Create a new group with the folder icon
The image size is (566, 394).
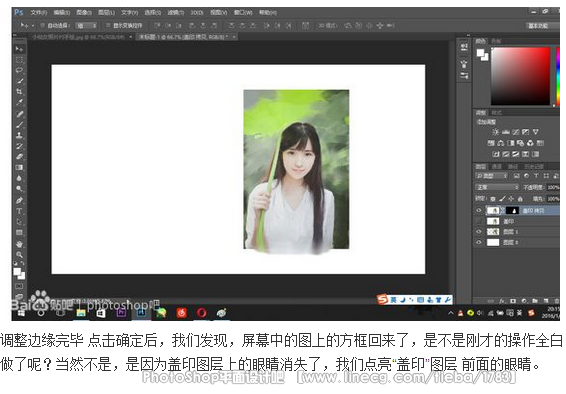tap(535, 301)
